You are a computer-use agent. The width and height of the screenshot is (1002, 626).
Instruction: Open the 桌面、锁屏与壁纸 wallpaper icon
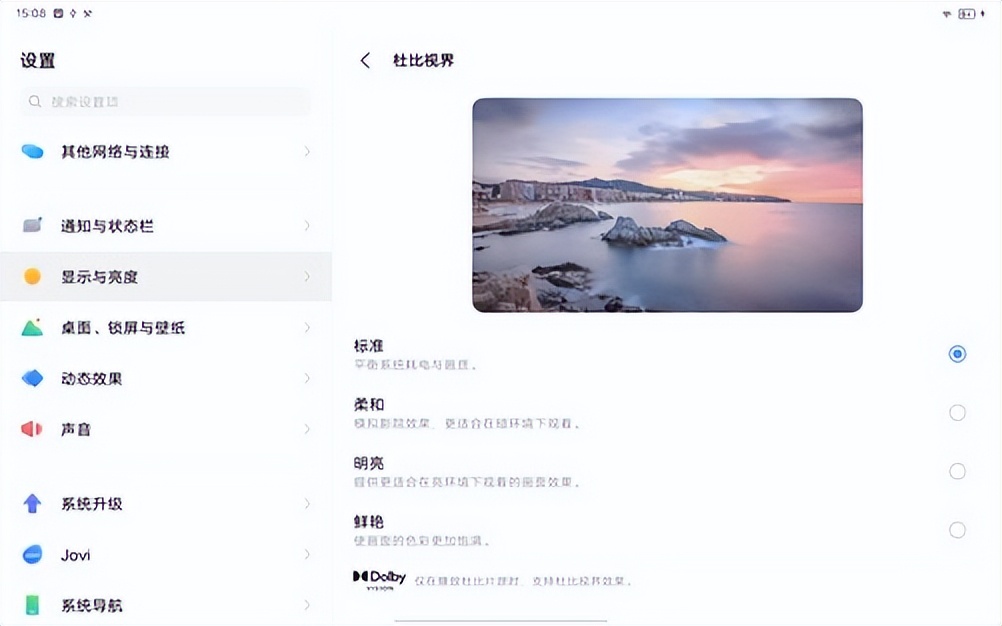[32, 327]
